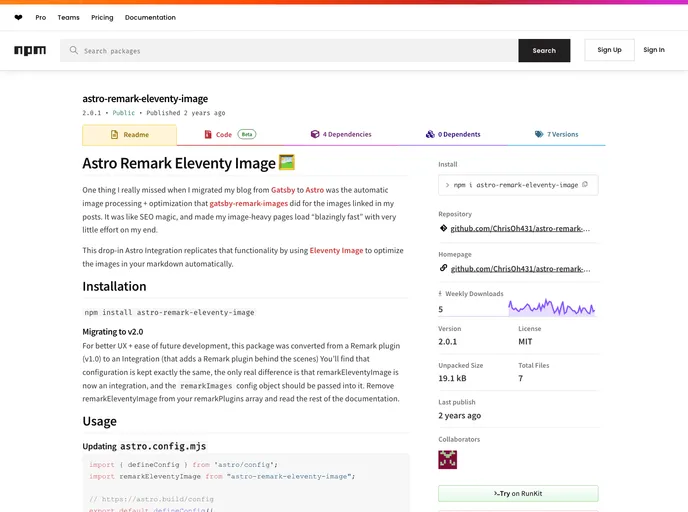
Task: Click the Total Files value 7
Action: pos(521,378)
